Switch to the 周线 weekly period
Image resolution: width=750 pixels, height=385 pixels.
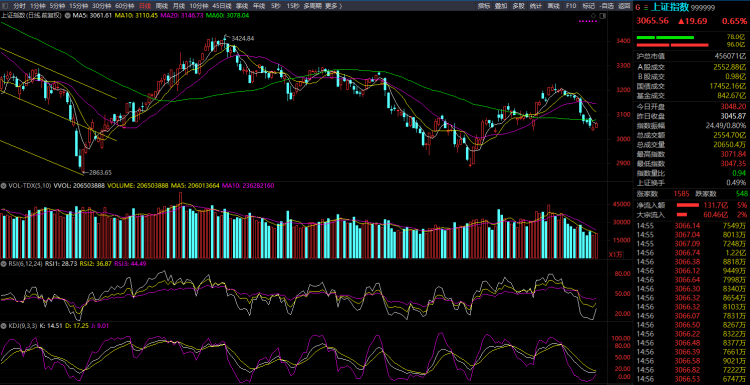162,6
